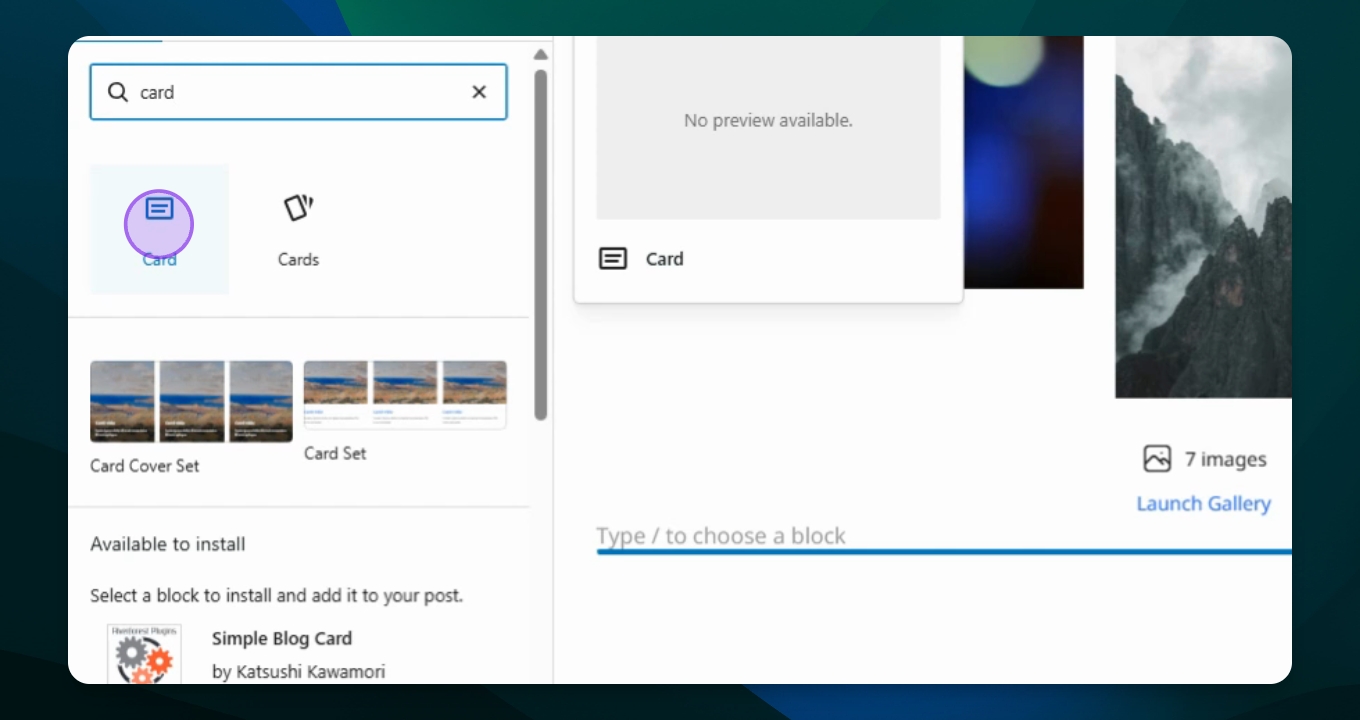Click the "Card Cover Set" label
This screenshot has width=1360, height=720.
point(145,466)
